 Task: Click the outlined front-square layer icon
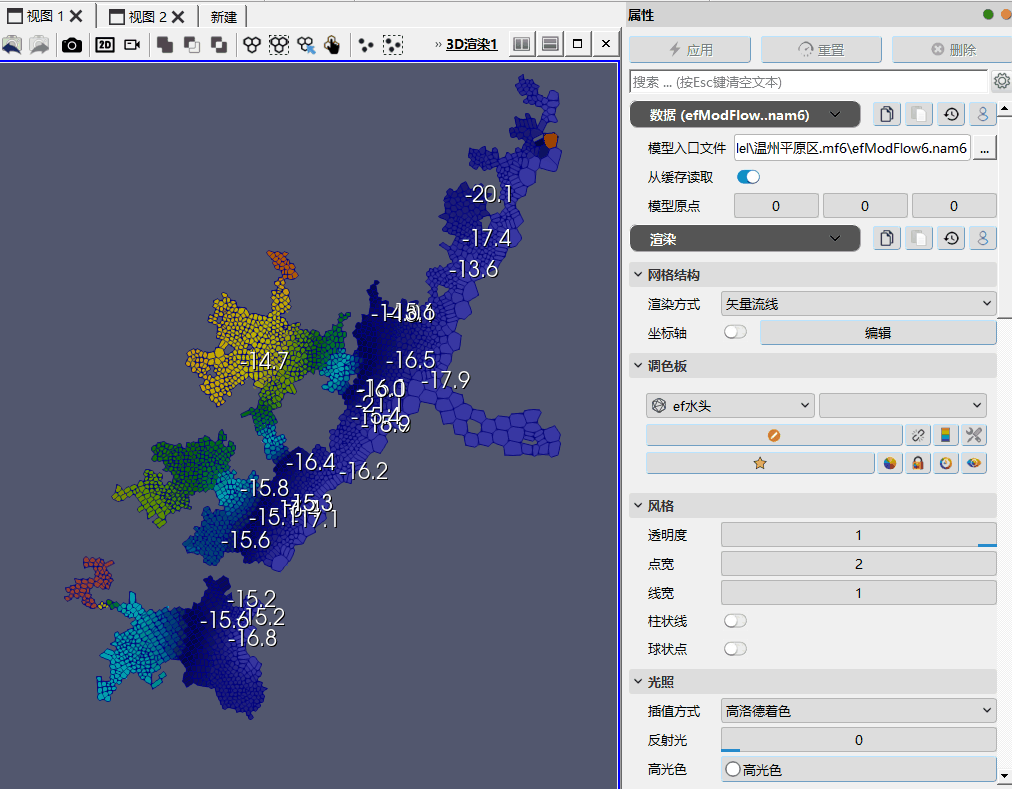tap(219, 45)
